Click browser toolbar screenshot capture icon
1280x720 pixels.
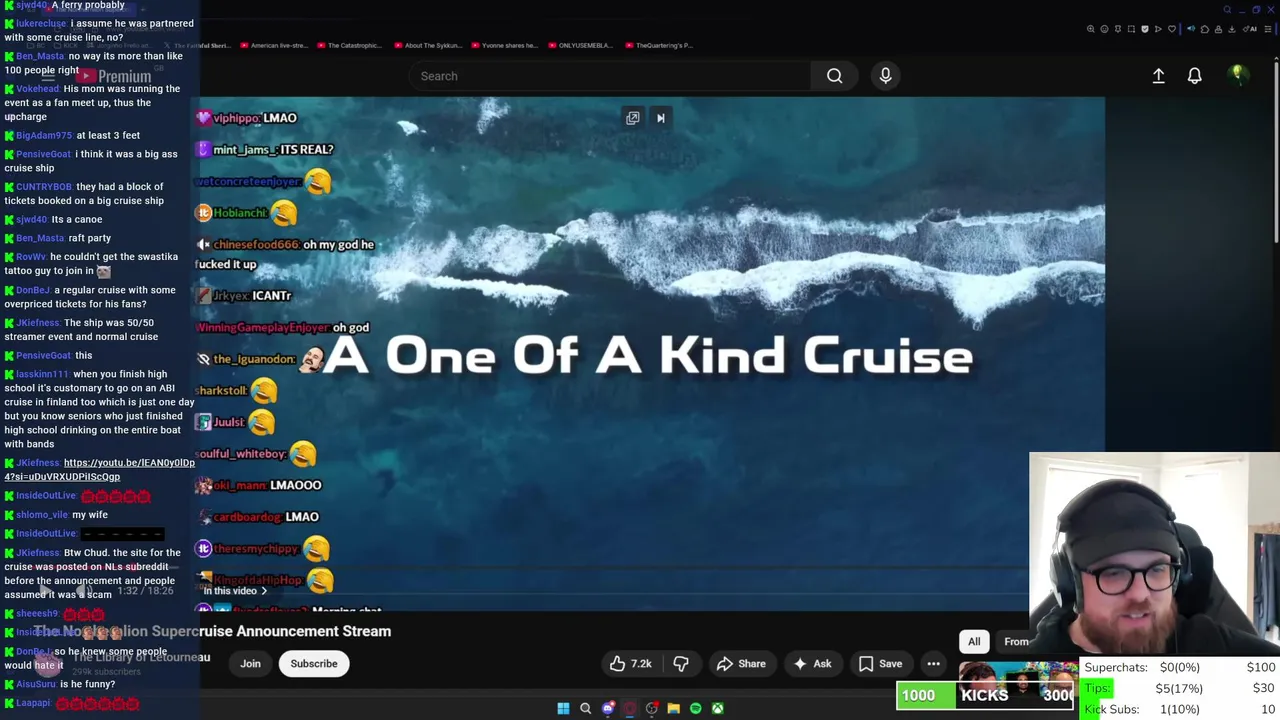click(x=1131, y=29)
